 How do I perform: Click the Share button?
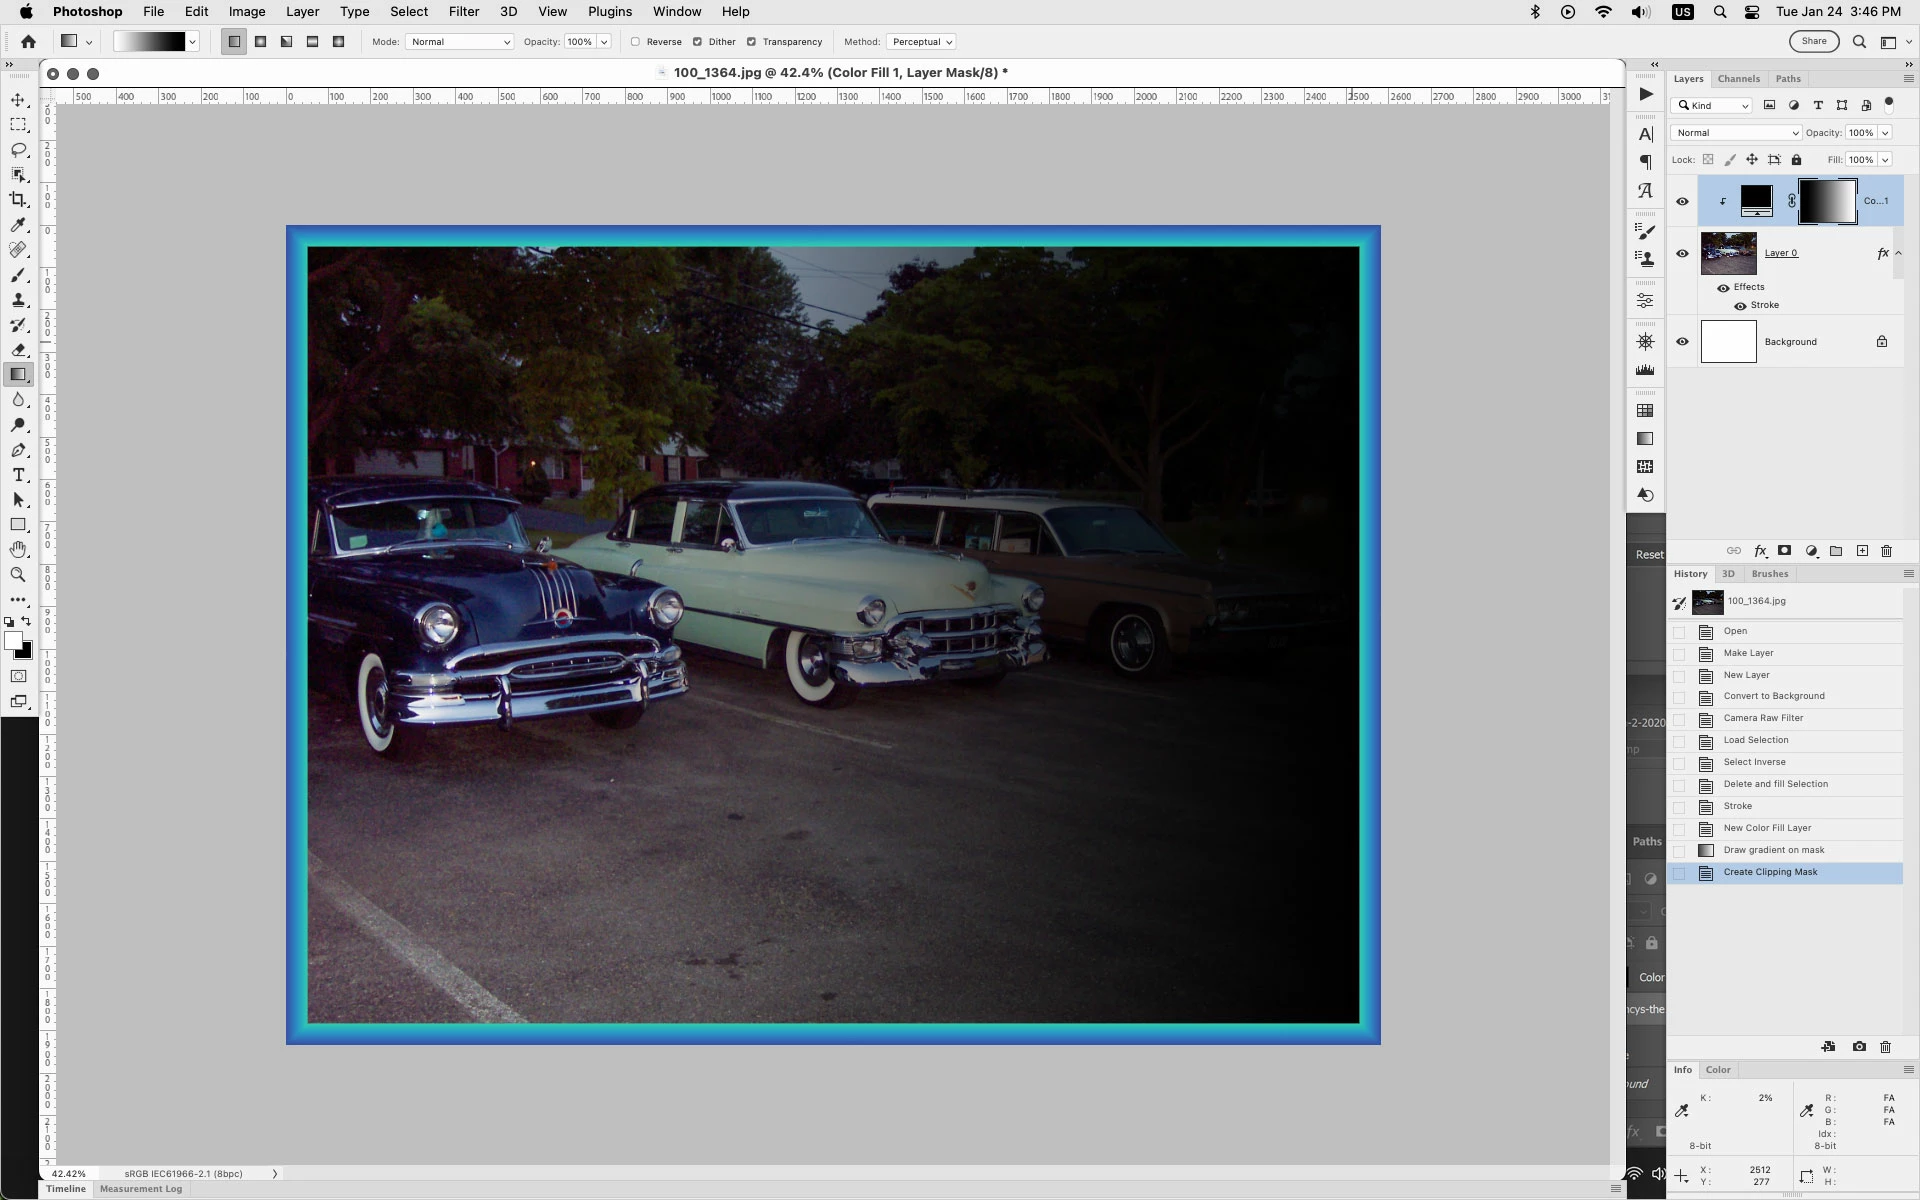pyautogui.click(x=1813, y=41)
